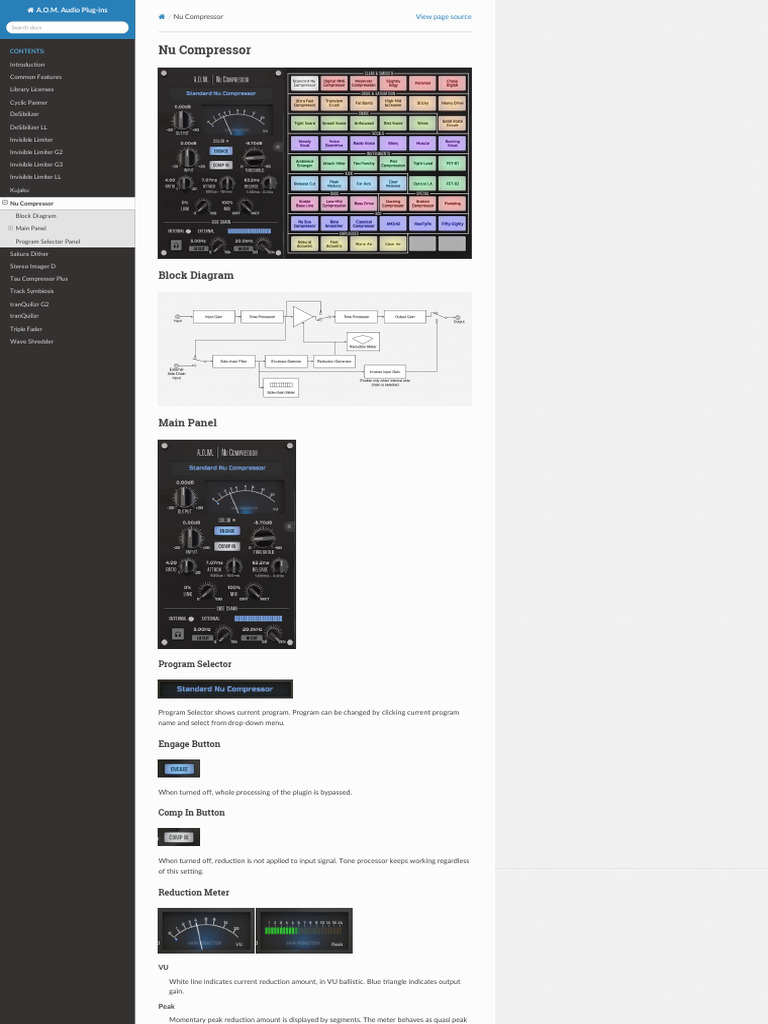The image size is (768, 1024).
Task: Click the Nu Compressor breadcrumb text
Action: click(x=198, y=16)
